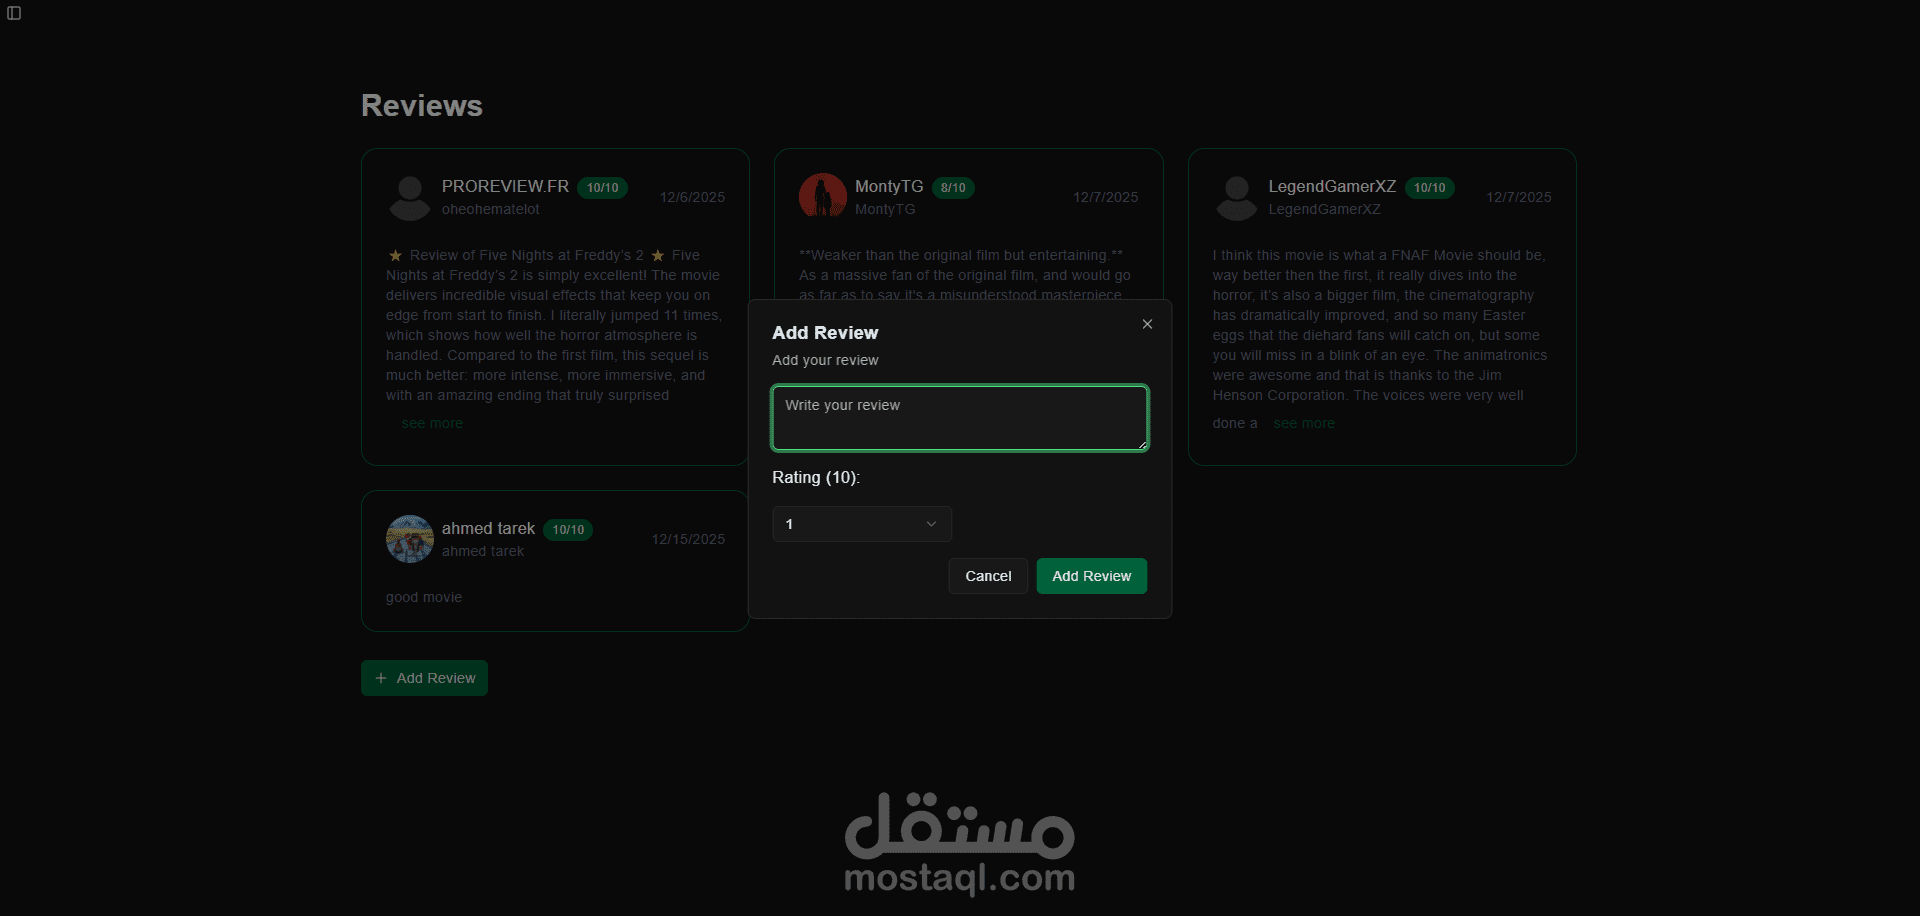Click the PROREVIEW.FR username
The image size is (1920, 916).
[x=505, y=186]
